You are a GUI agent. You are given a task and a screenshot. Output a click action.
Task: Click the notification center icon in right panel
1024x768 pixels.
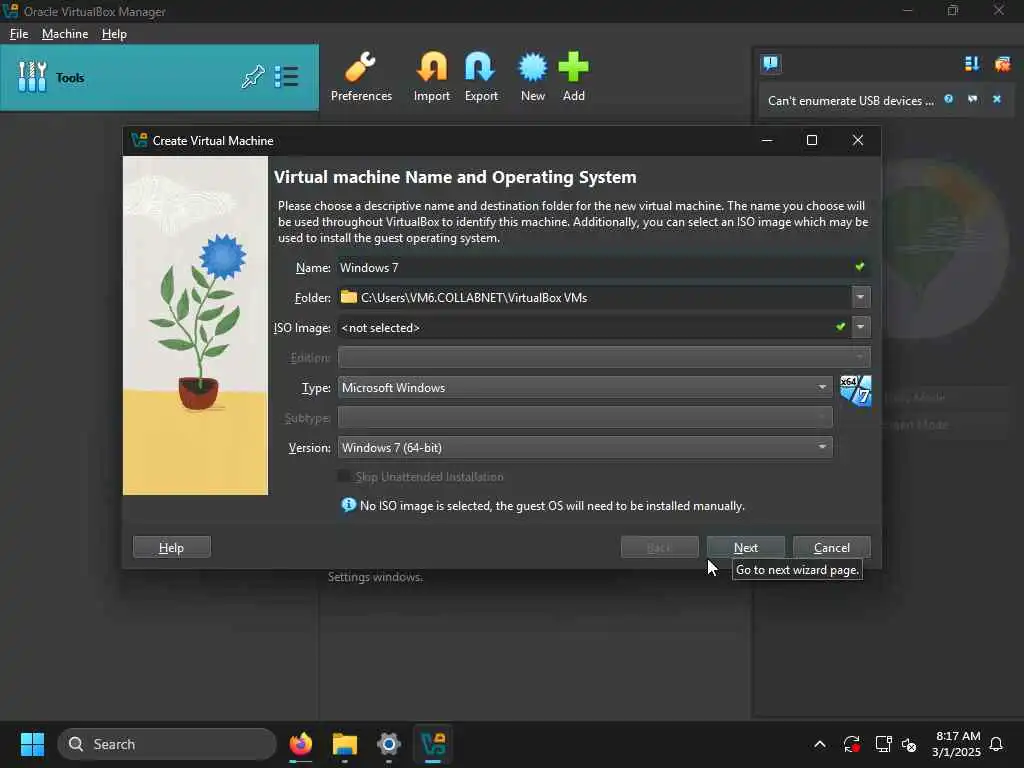pyautogui.click(x=771, y=63)
